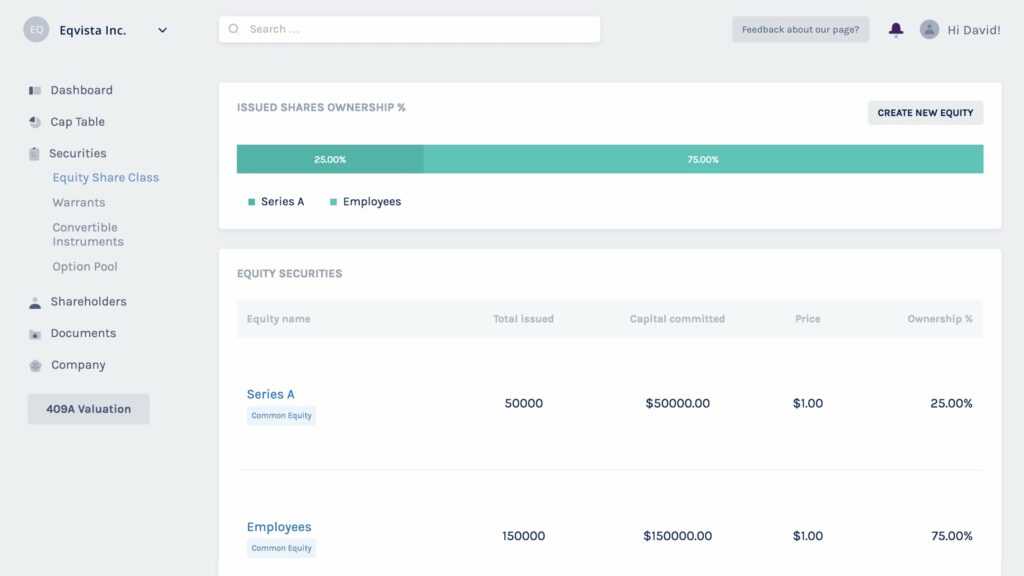The height and width of the screenshot is (576, 1024).
Task: Click Common Equity tag under Employees
Action: (281, 548)
